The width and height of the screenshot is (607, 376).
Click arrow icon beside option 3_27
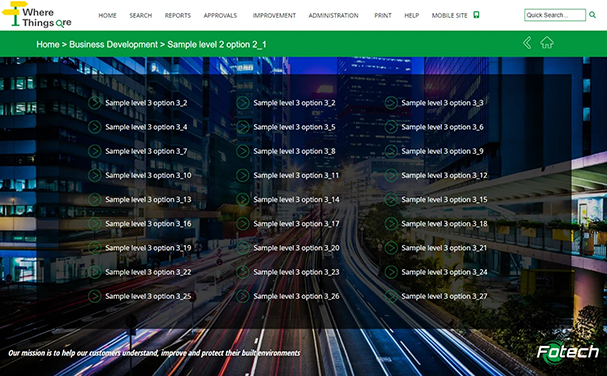coord(391,296)
